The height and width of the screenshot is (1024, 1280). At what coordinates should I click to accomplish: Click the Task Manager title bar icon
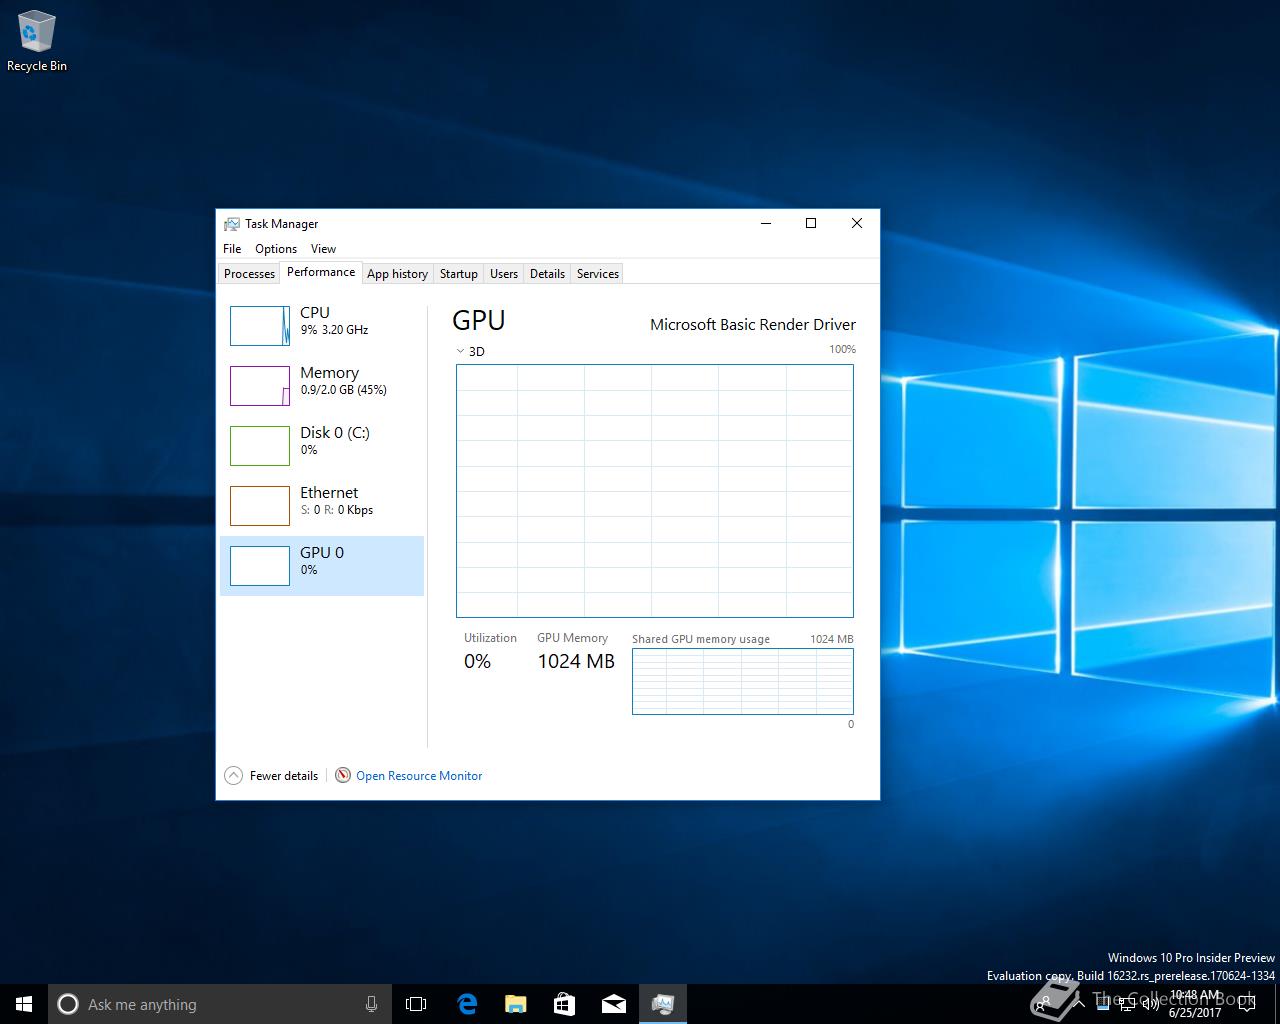232,224
